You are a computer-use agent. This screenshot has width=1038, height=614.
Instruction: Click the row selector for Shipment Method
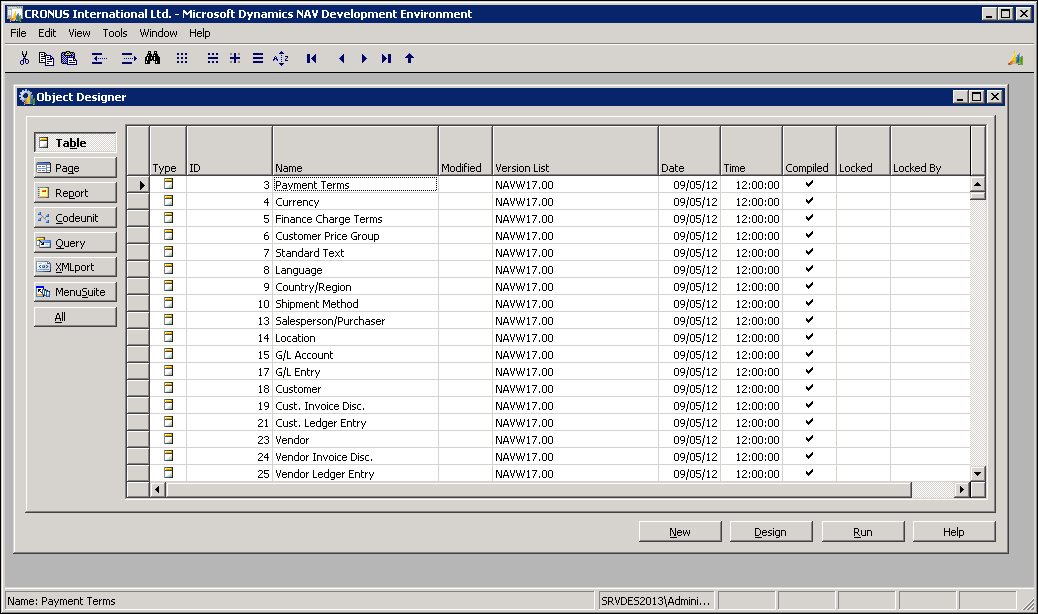click(x=138, y=304)
